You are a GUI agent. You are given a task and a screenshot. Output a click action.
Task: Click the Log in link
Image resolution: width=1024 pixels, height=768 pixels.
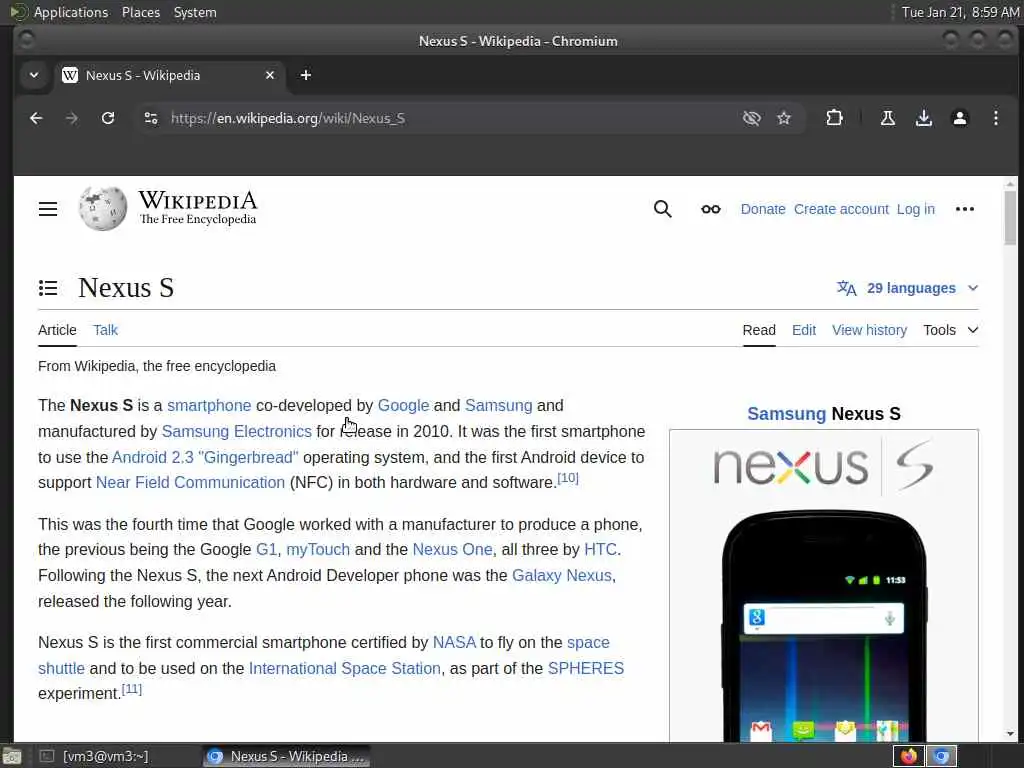916,209
